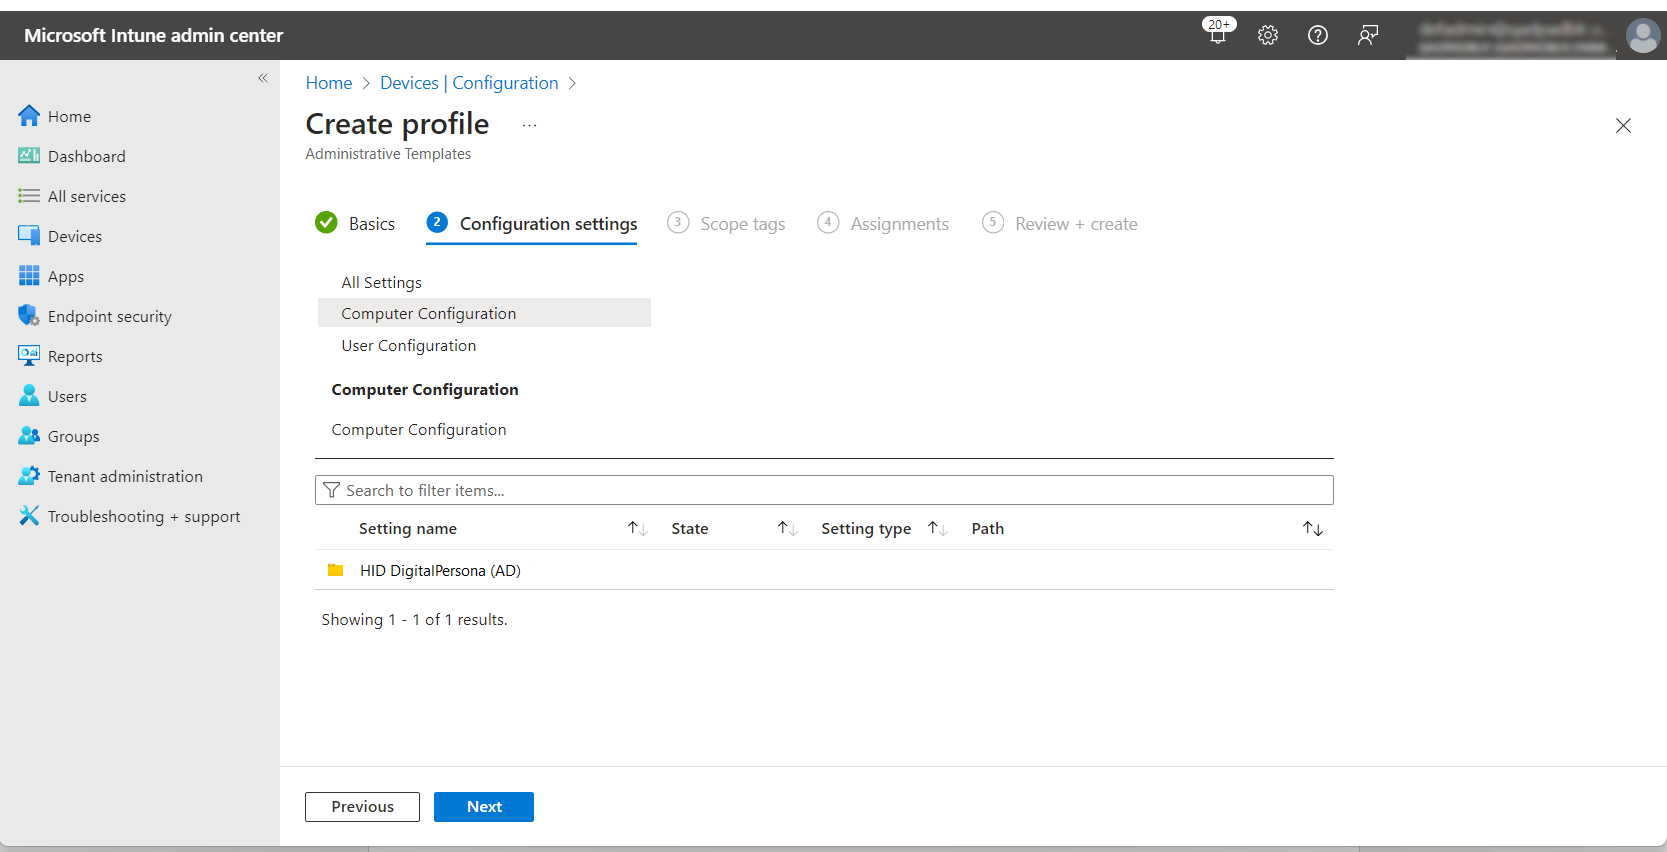
Task: Click the Tenant administration icon
Action: [29, 476]
